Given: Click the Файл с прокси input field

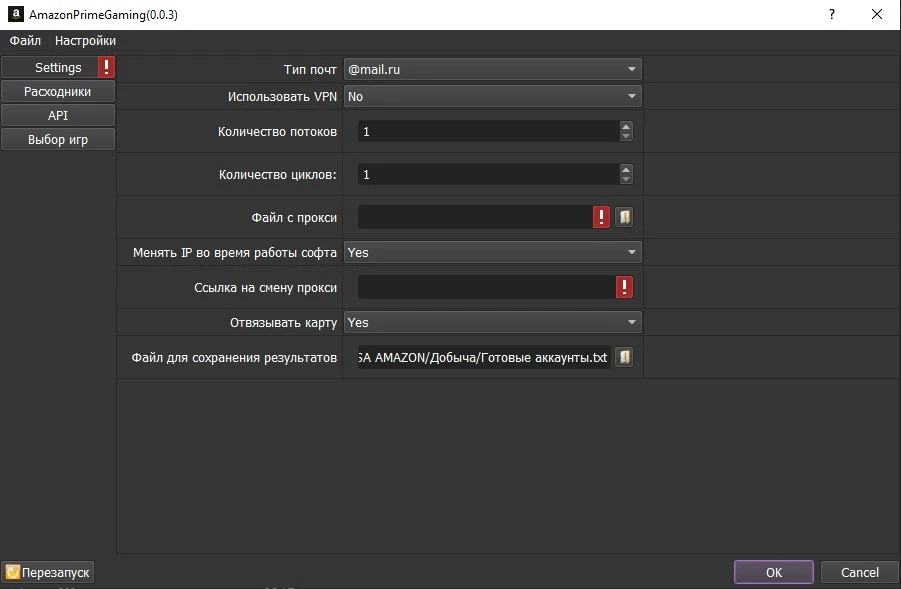Looking at the screenshot, I should pyautogui.click(x=475, y=217).
